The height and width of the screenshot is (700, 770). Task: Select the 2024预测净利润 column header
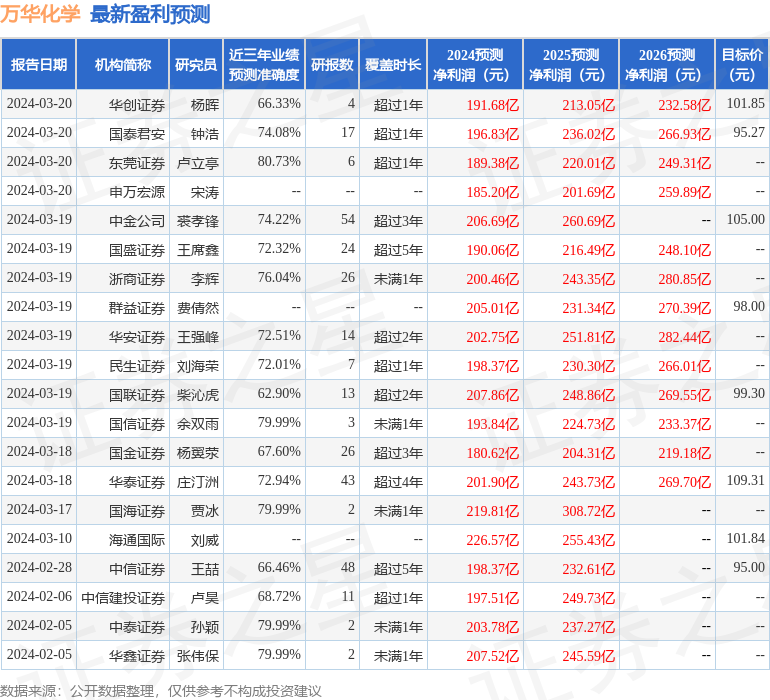pos(475,64)
